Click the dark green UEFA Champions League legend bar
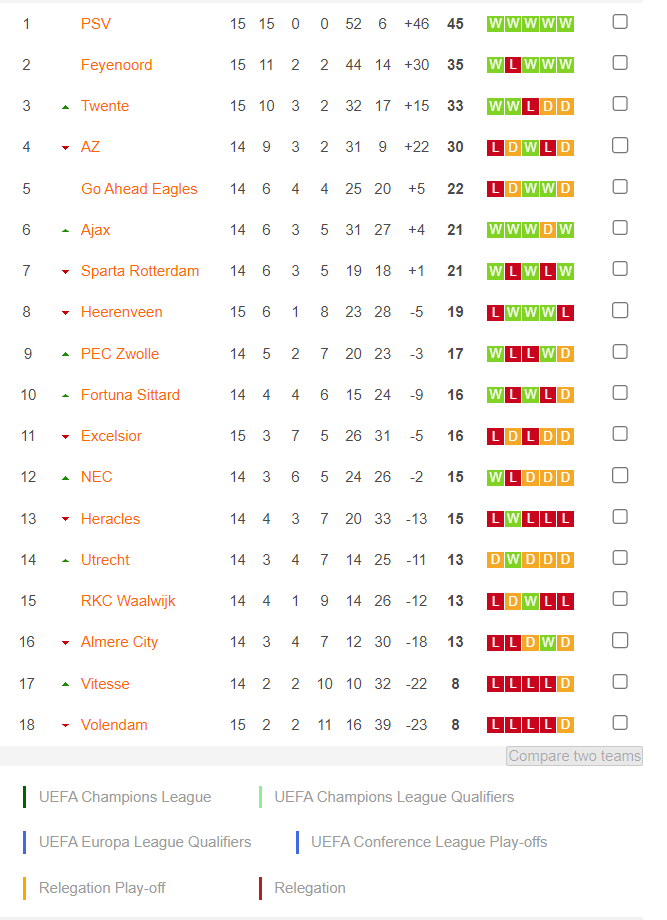Viewport: 667px width, 920px height. [24, 797]
